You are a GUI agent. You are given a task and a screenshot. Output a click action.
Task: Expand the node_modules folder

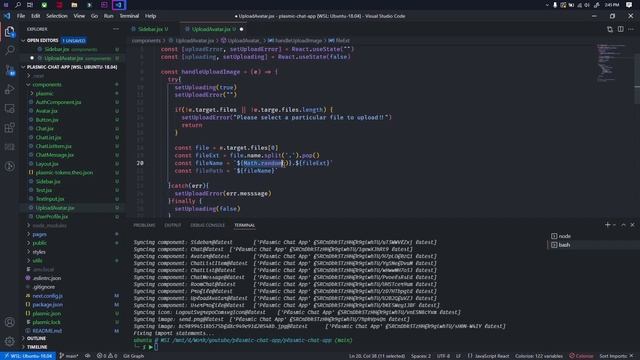point(49,225)
